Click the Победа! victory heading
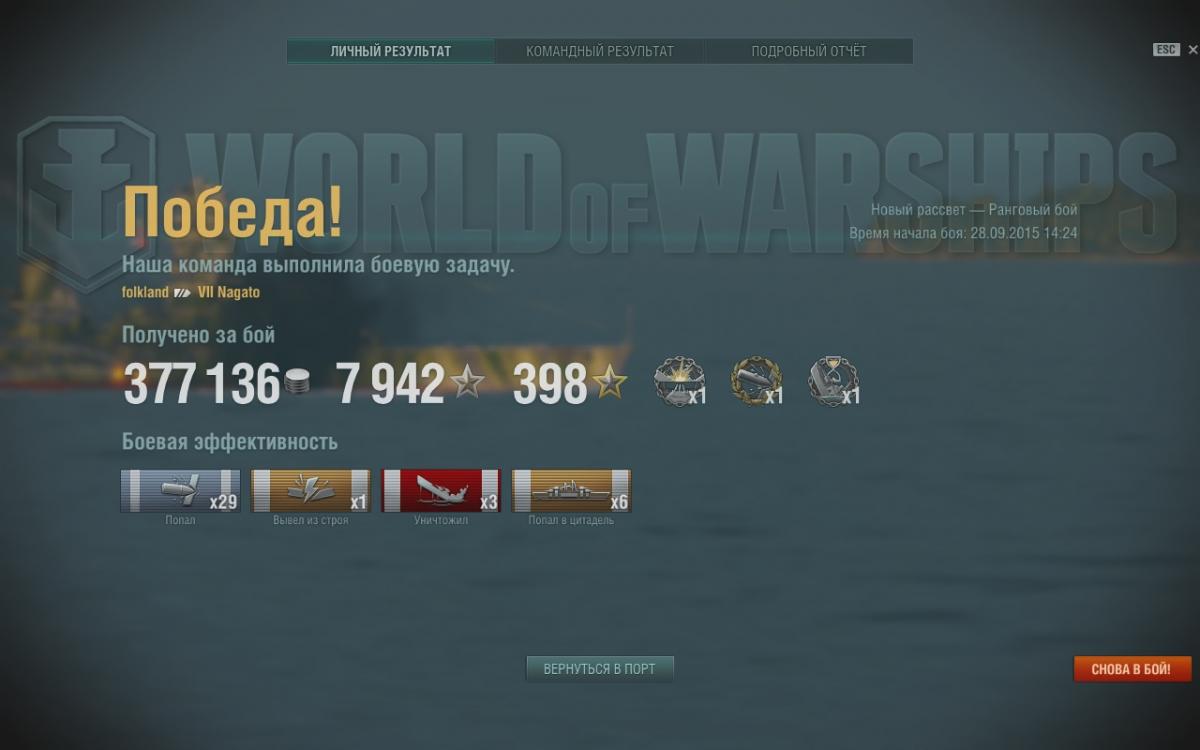The height and width of the screenshot is (750, 1200). 232,213
